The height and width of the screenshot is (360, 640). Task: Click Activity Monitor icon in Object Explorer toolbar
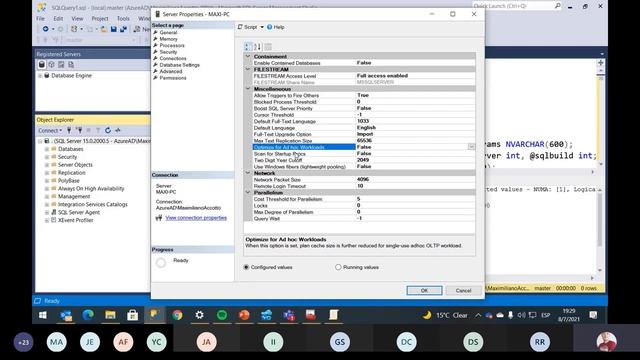(118, 130)
